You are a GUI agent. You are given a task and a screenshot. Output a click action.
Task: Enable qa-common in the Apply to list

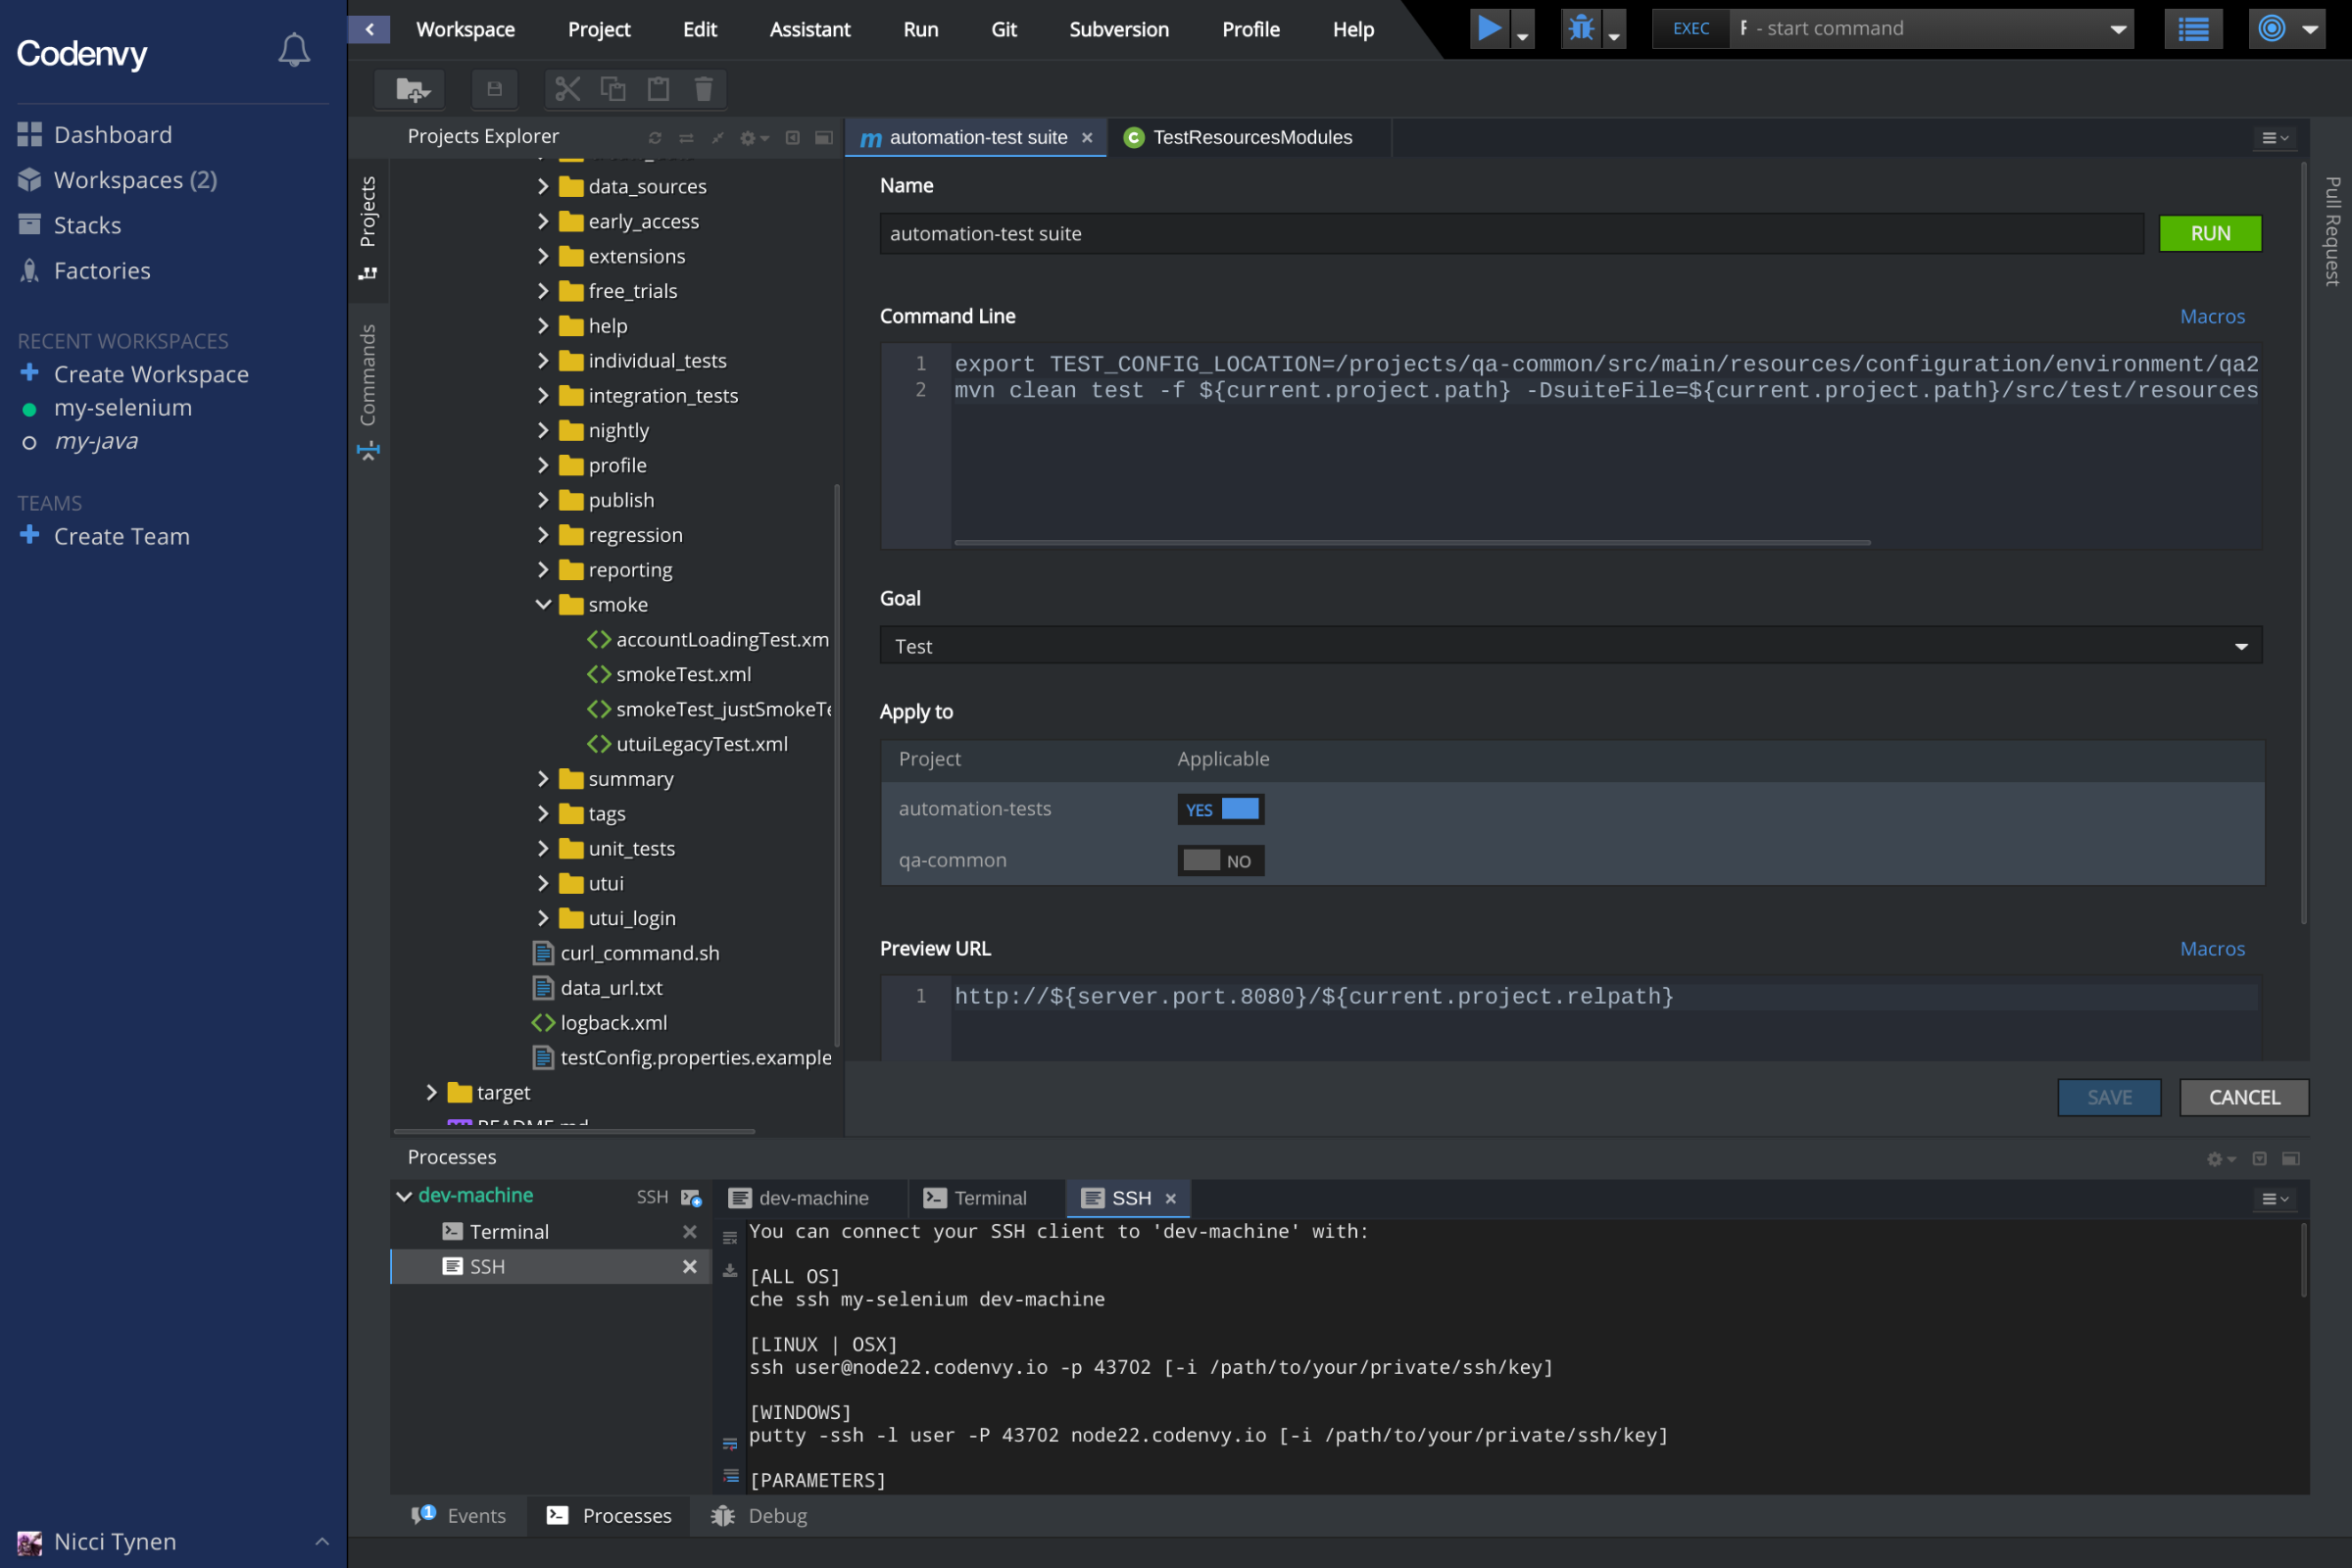click(x=1220, y=860)
